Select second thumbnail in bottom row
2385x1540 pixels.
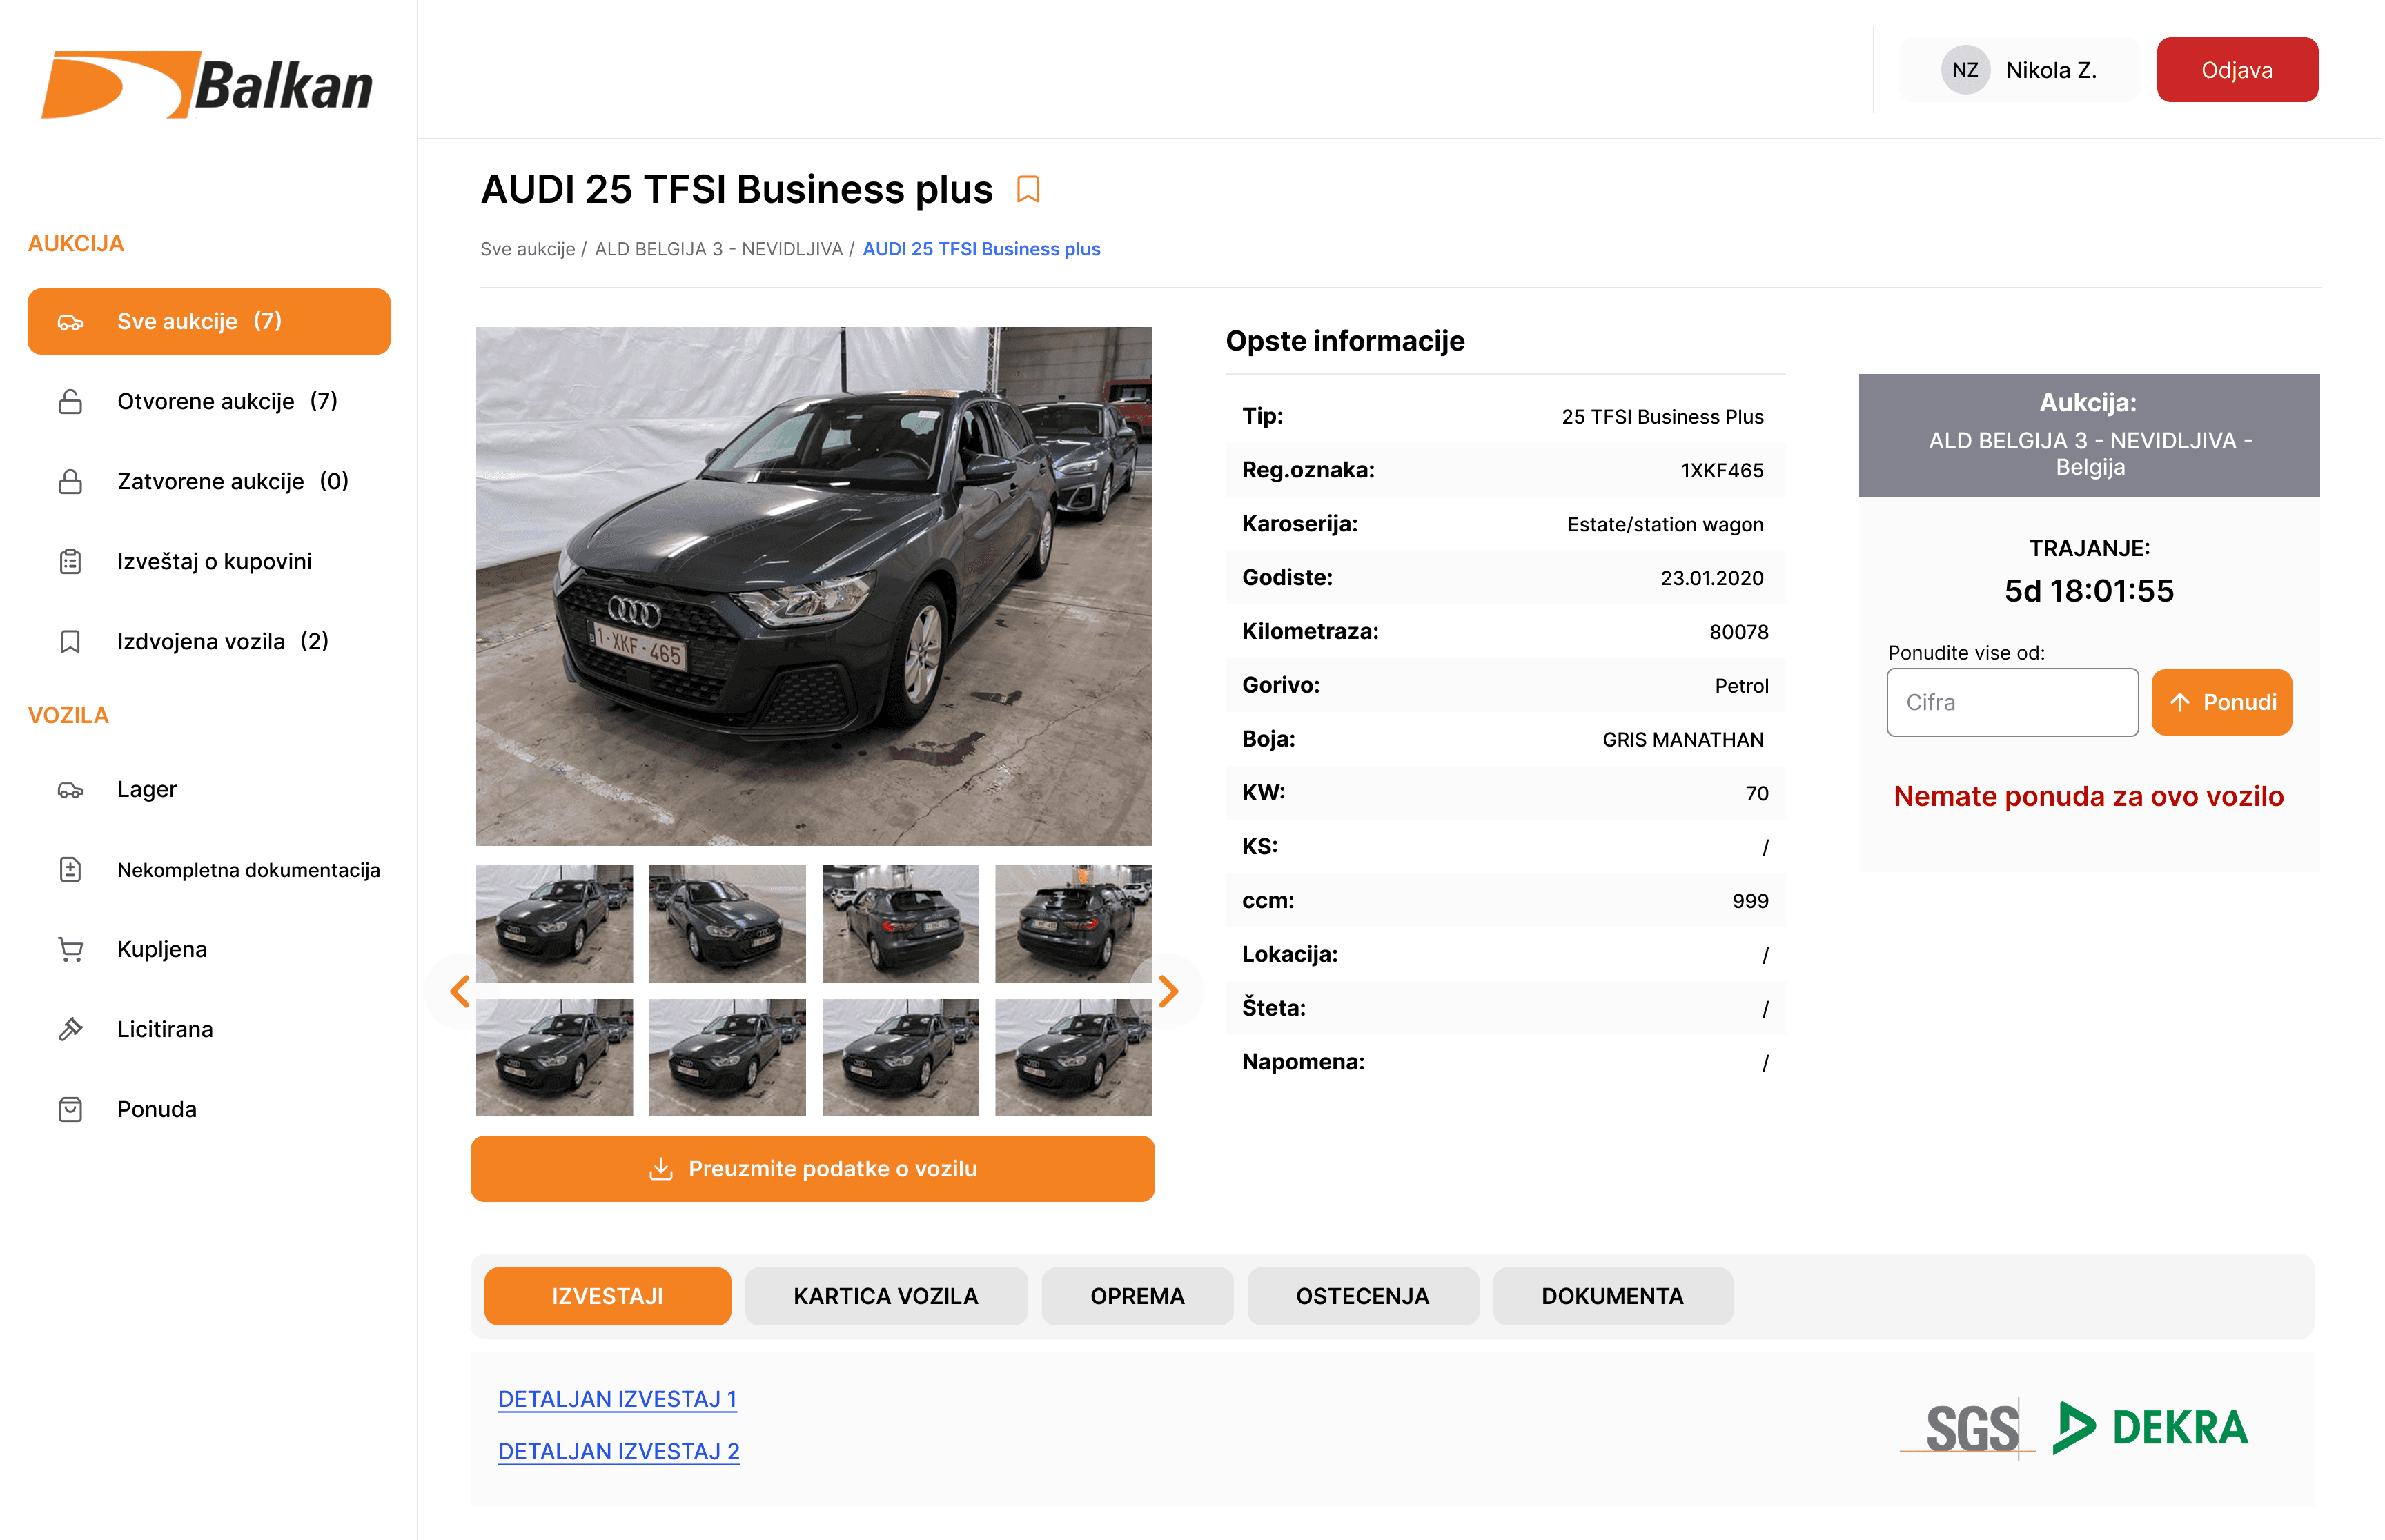click(x=728, y=1058)
